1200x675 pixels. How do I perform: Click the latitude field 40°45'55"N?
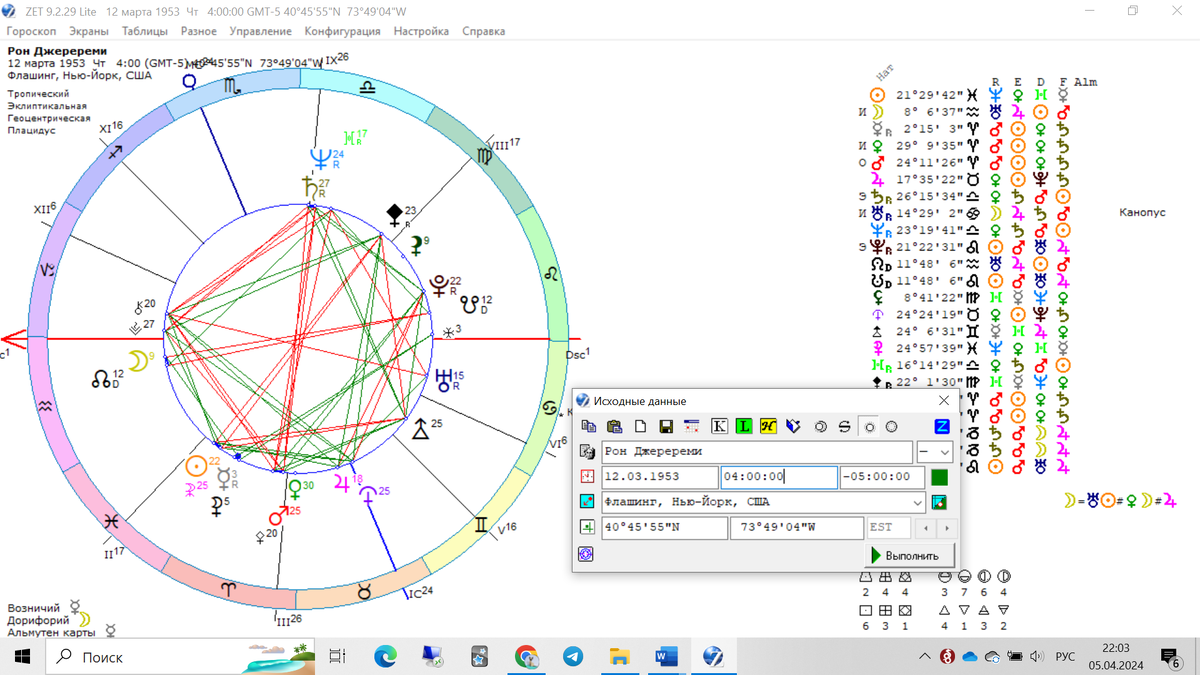click(664, 527)
